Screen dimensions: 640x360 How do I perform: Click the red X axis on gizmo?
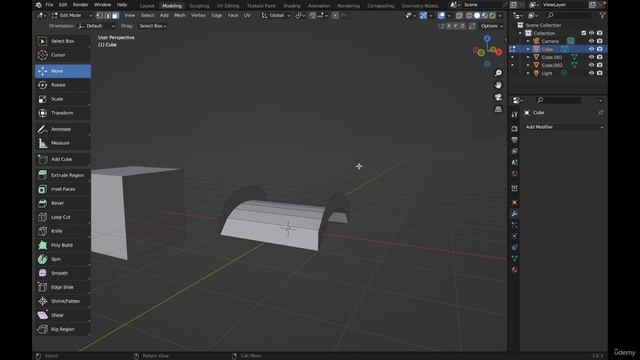click(x=499, y=52)
